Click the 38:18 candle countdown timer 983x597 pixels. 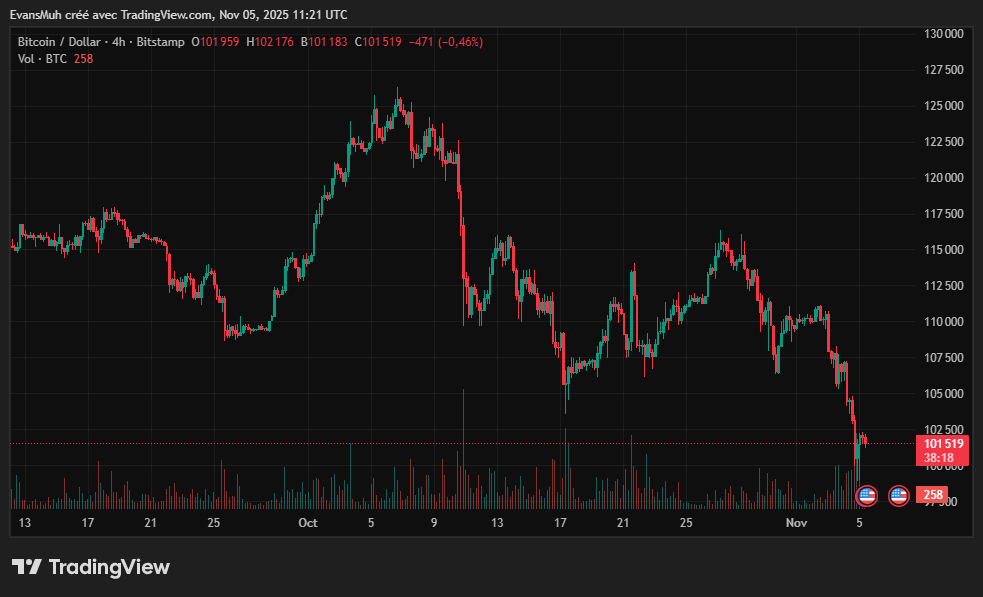pos(938,458)
